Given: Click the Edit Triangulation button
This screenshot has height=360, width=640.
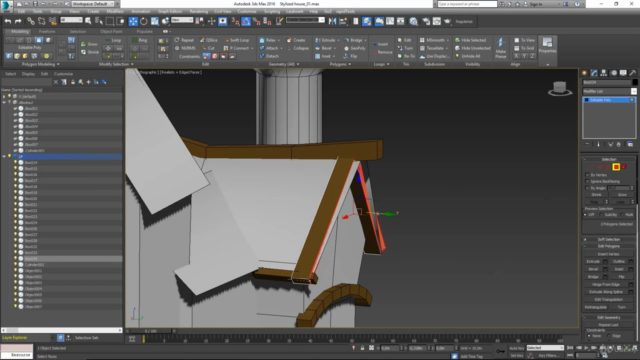Looking at the screenshot, I should coord(608,300).
